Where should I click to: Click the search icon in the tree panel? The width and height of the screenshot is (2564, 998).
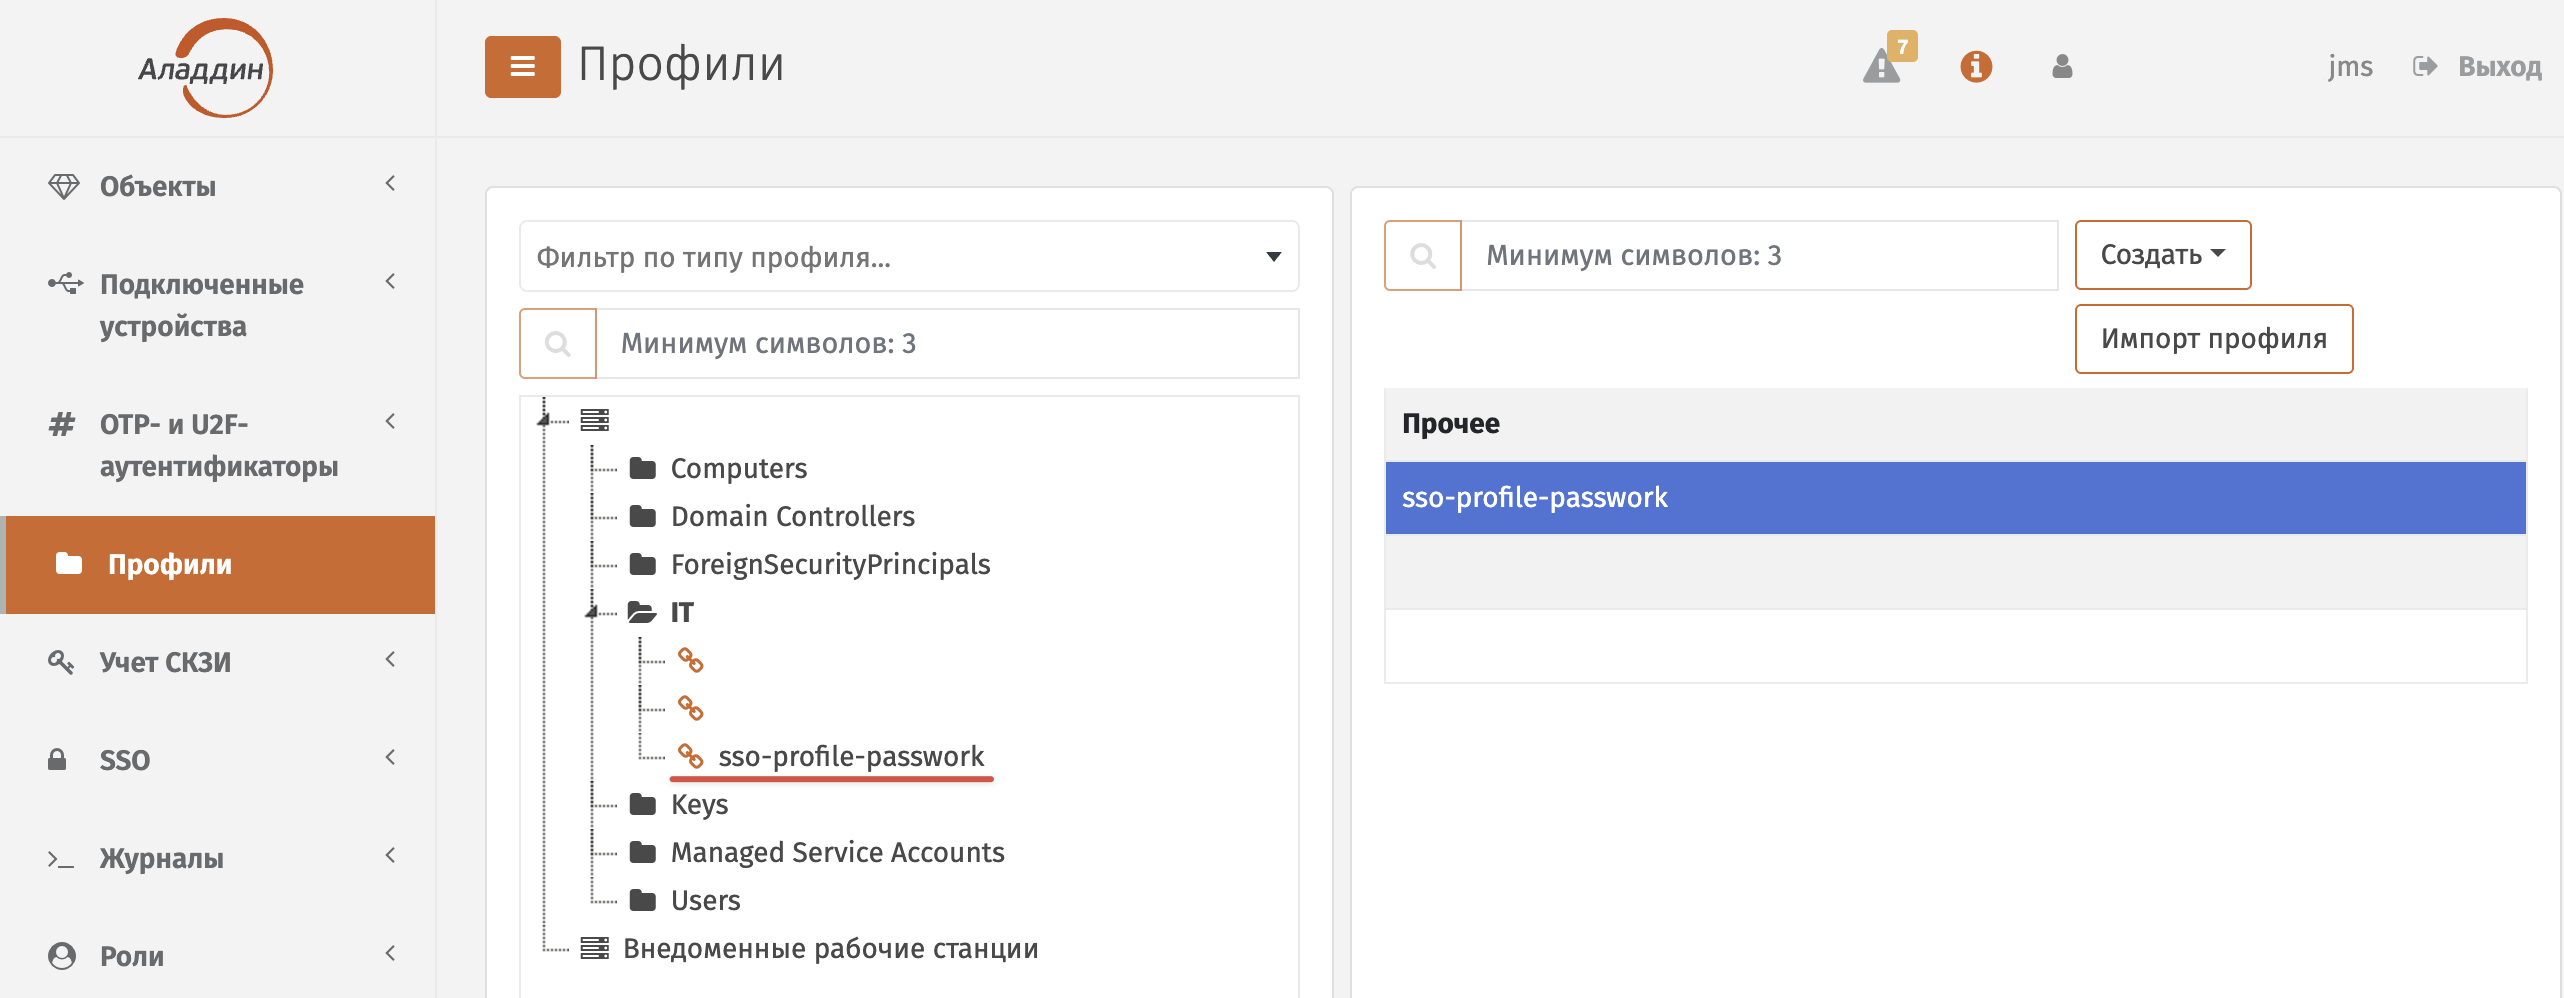(558, 344)
